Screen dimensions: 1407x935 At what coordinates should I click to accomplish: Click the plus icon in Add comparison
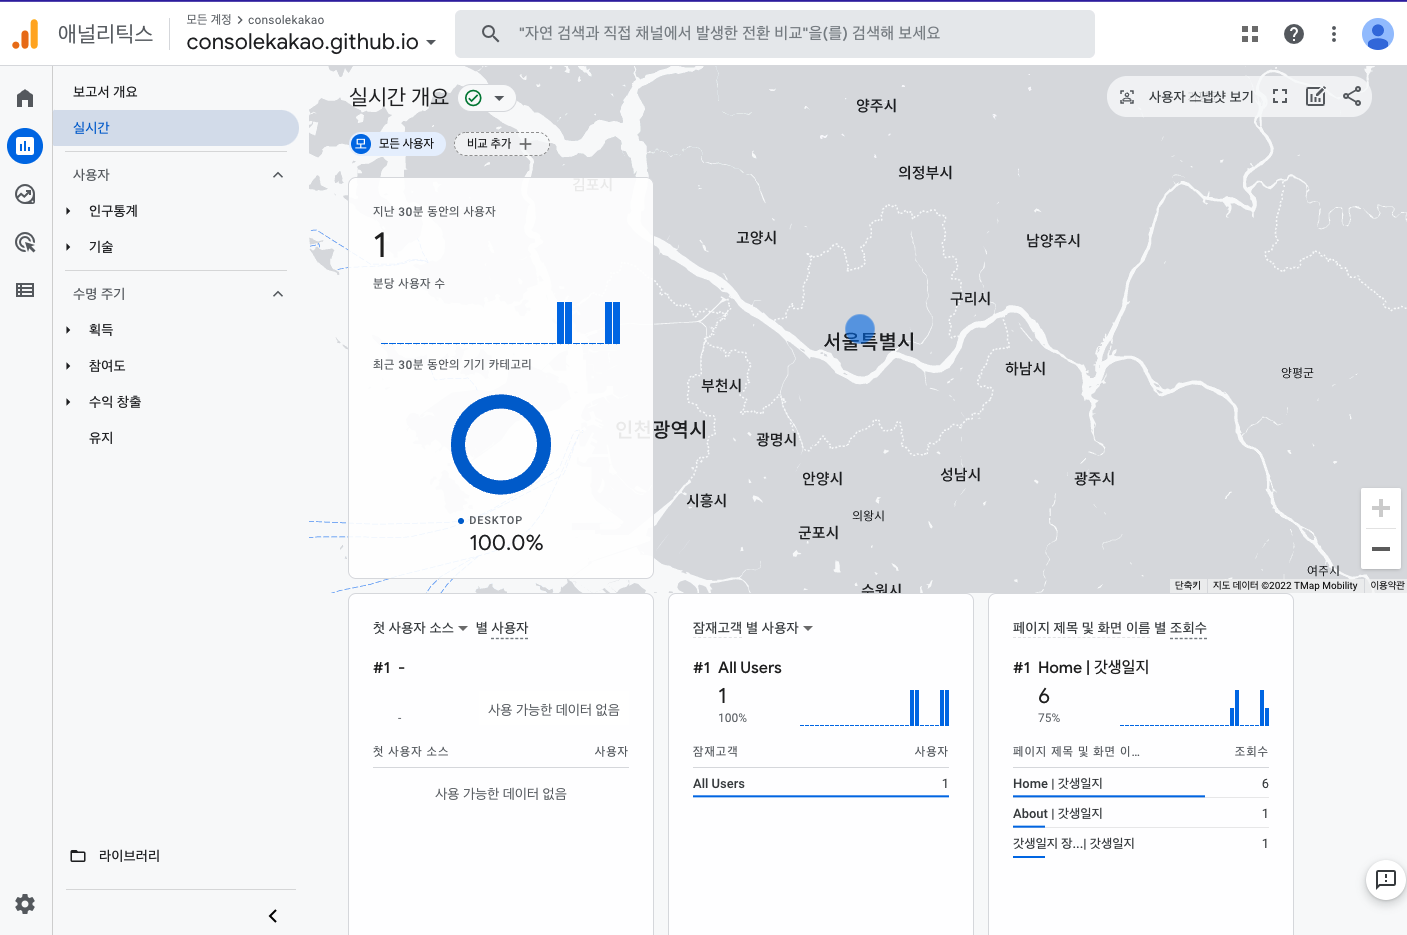tap(526, 144)
